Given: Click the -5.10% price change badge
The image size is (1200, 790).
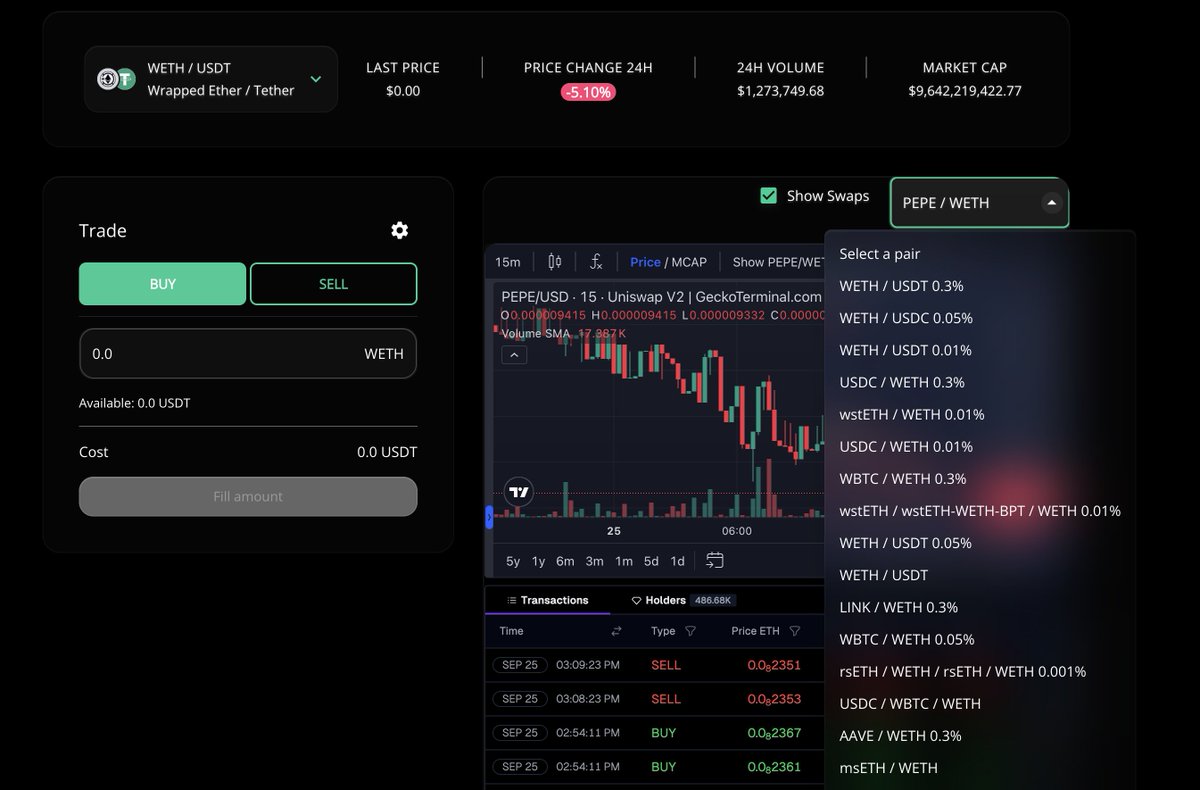Looking at the screenshot, I should (x=588, y=92).
